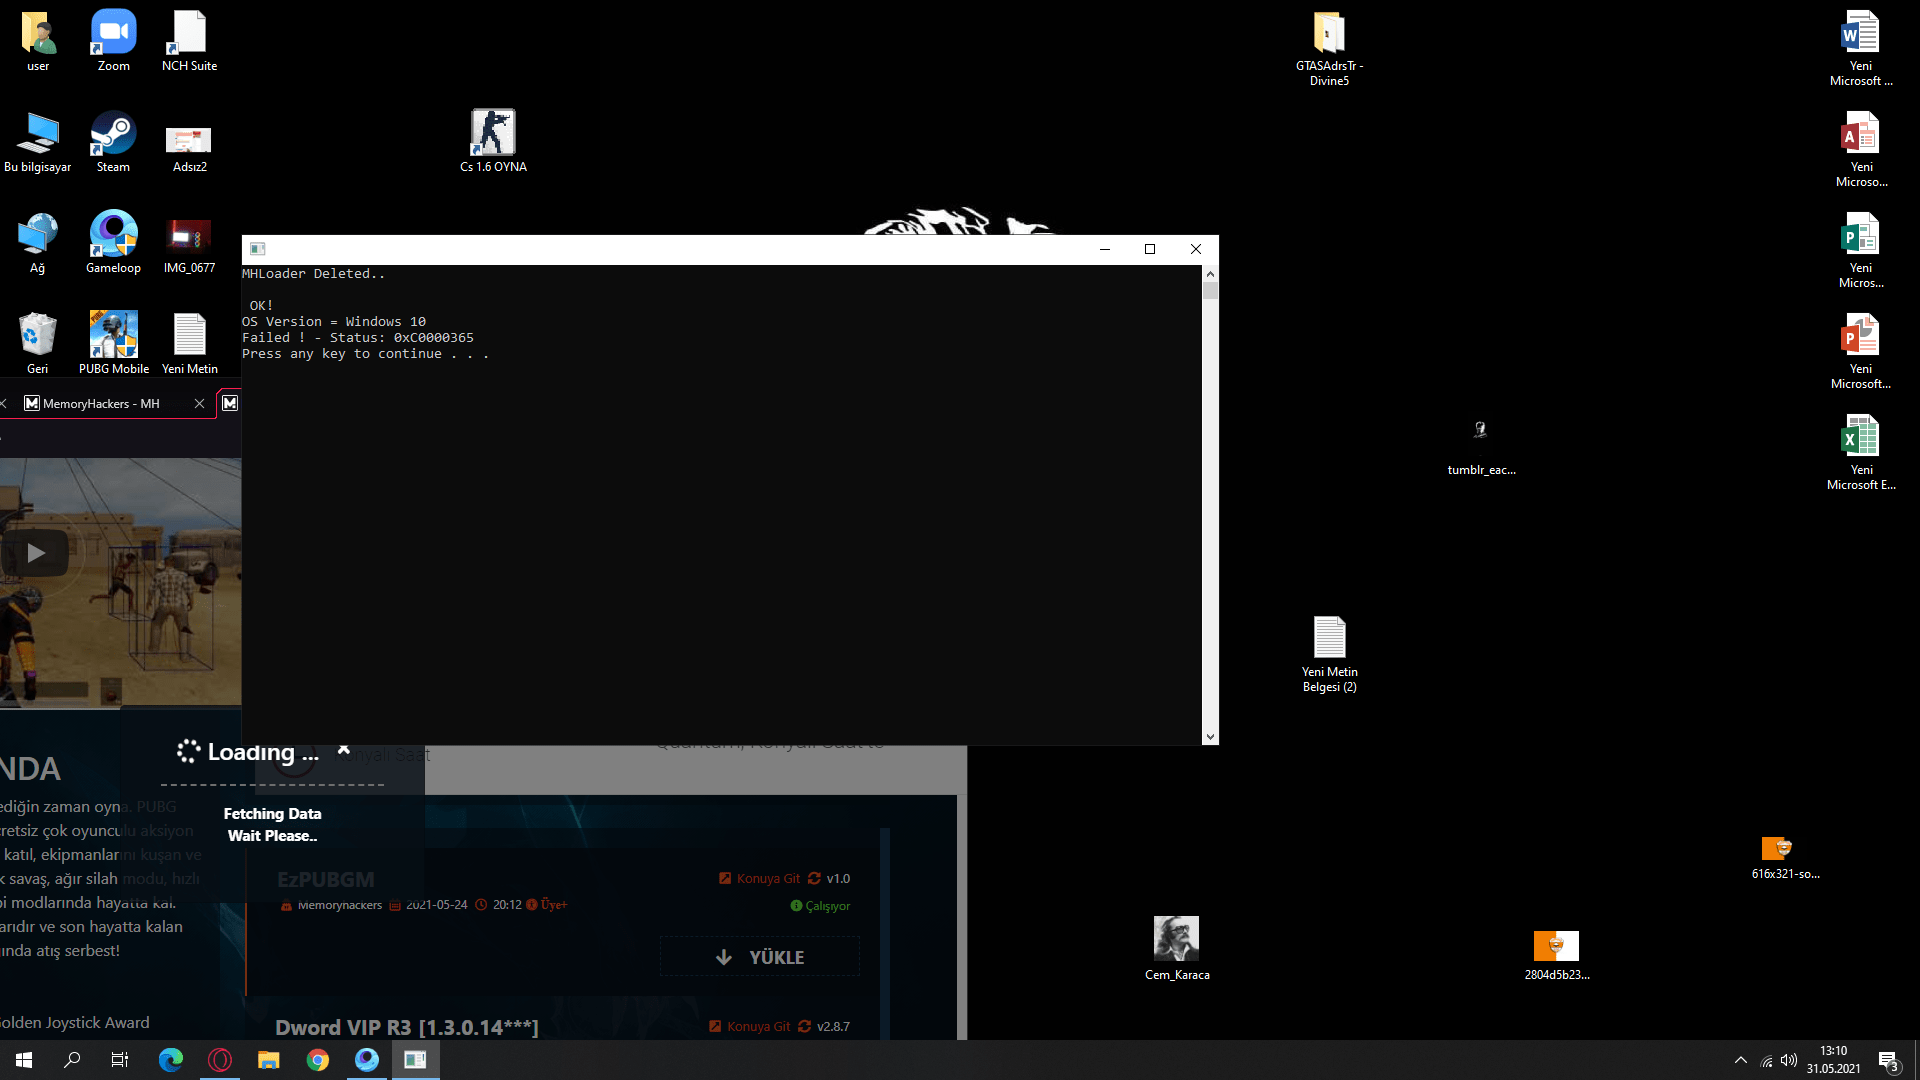Switch to the second MemoryHackers tab icon
The width and height of the screenshot is (1920, 1080).
point(230,403)
